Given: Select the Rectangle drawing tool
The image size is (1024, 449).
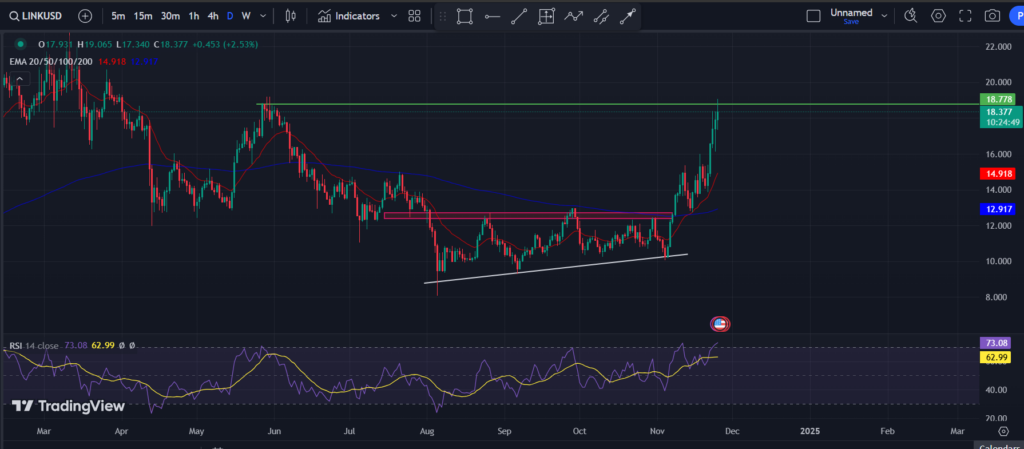Looking at the screenshot, I should (464, 16).
